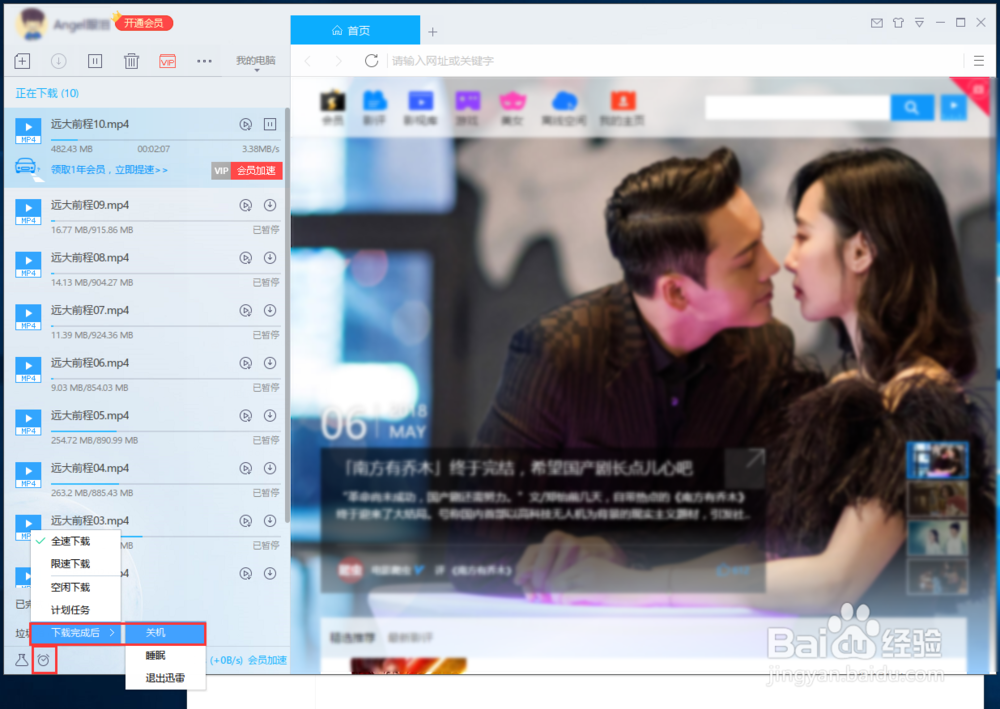
Task: Open the 我的主页 orange icon
Action: [622, 107]
